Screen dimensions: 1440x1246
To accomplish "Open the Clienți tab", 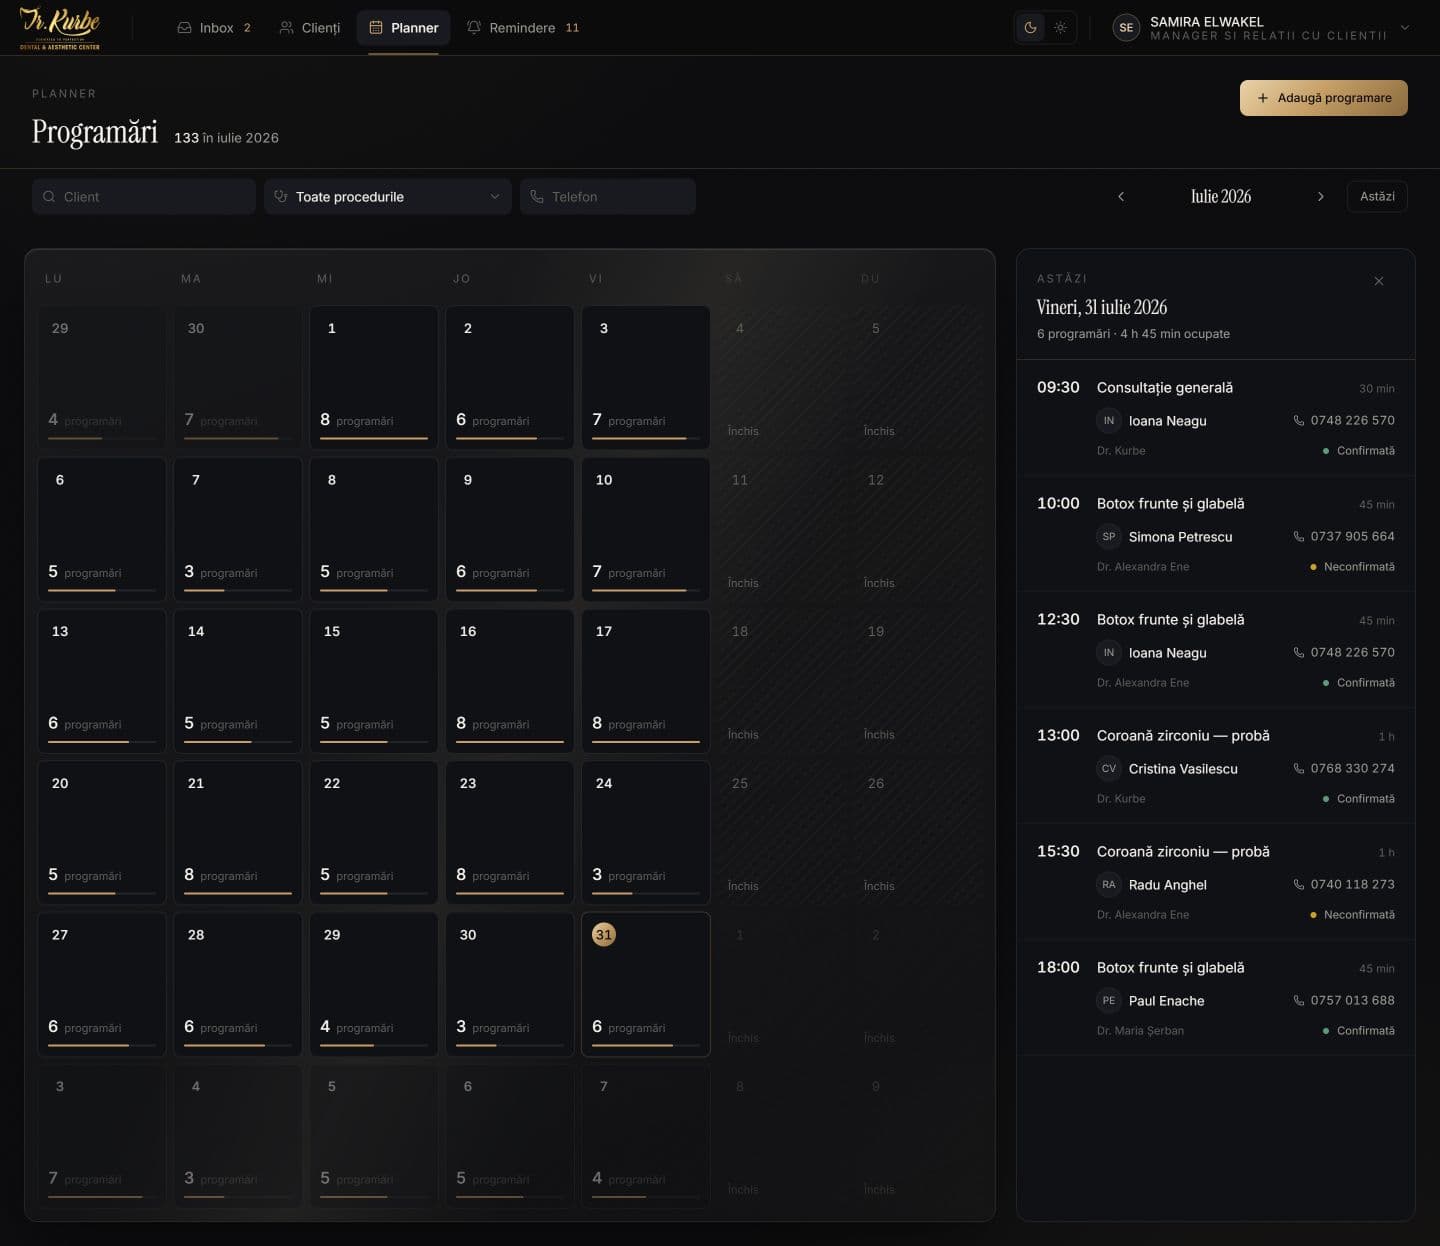I will pyautogui.click(x=310, y=28).
